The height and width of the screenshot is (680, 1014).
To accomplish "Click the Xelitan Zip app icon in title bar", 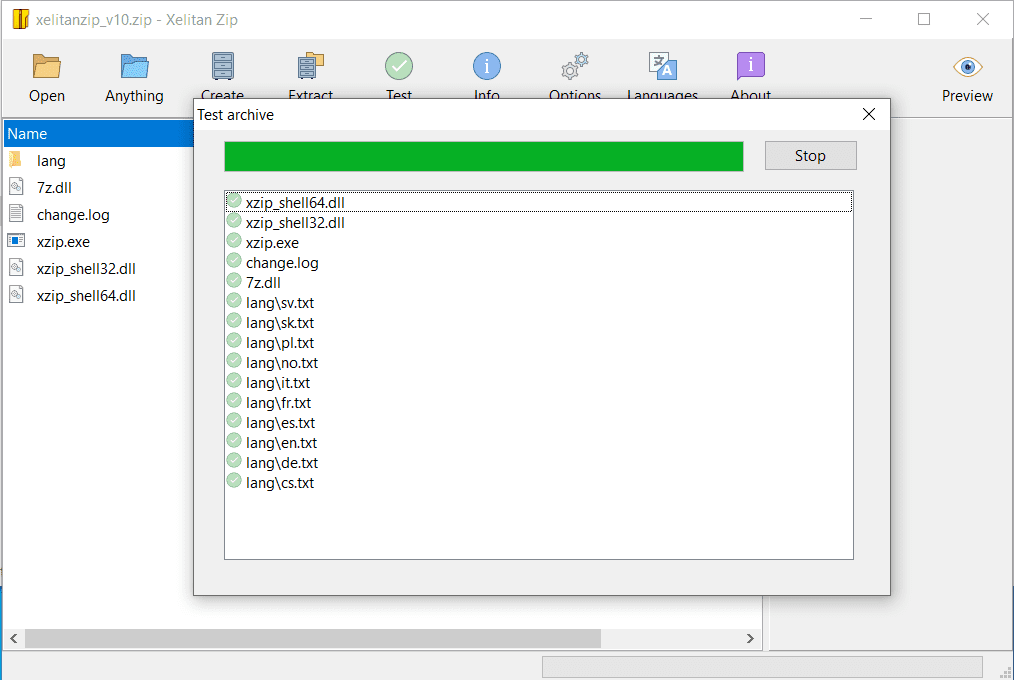I will [21, 19].
